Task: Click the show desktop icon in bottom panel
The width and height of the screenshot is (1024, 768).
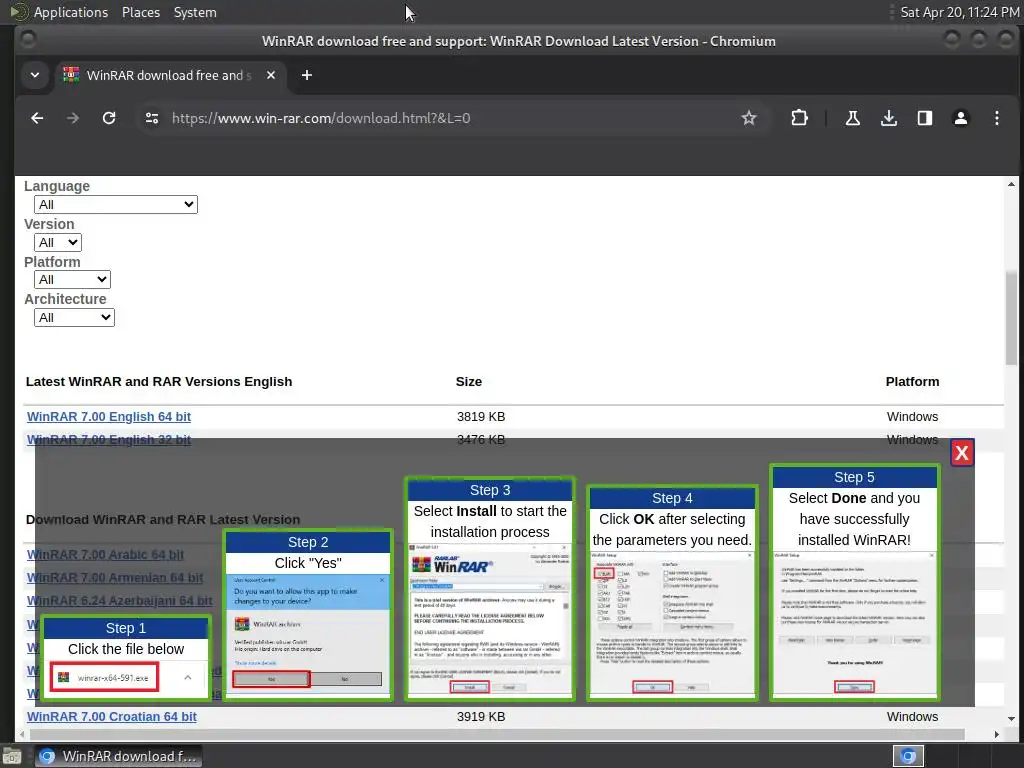Action: (x=12, y=756)
